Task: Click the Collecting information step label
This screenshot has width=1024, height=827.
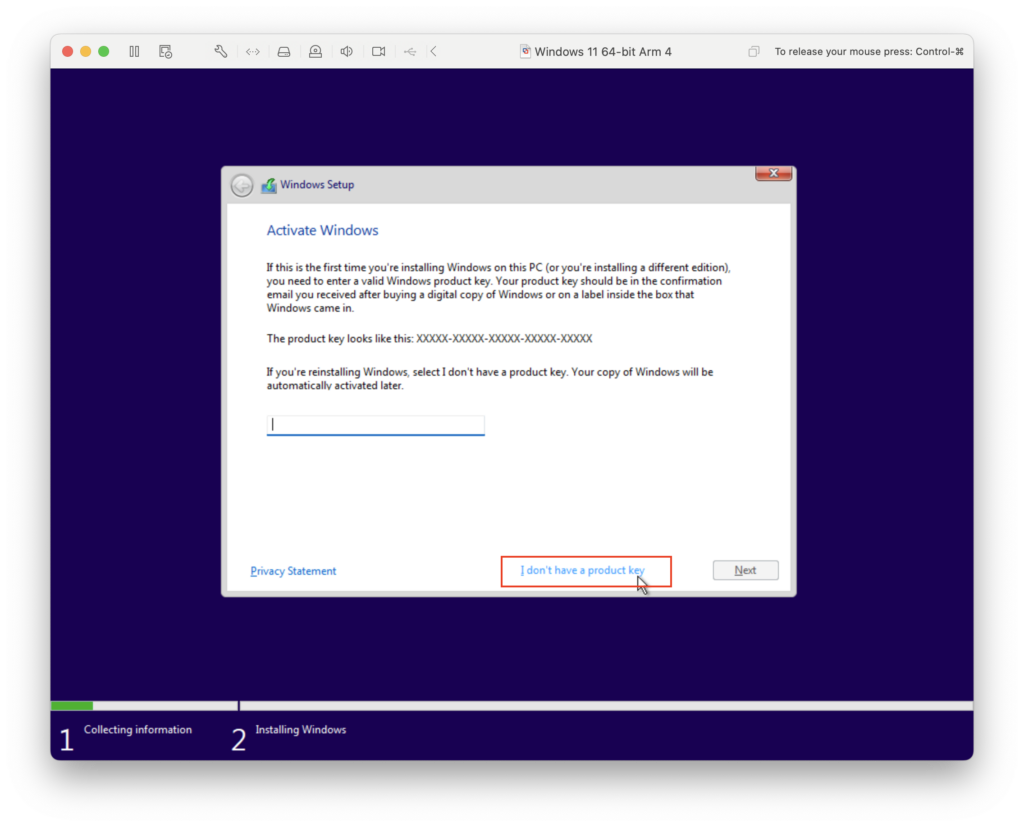Action: pos(138,730)
